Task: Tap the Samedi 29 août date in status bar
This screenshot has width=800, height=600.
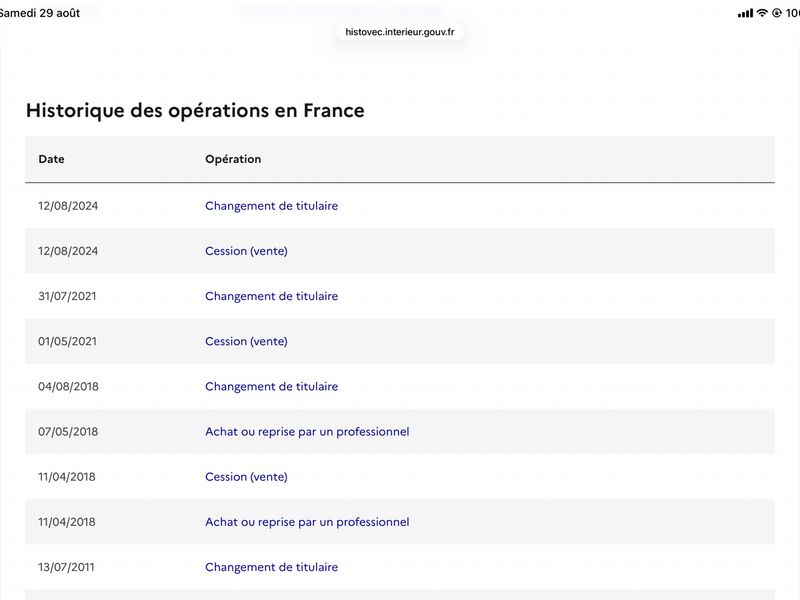Action: pyautogui.click(x=40, y=13)
